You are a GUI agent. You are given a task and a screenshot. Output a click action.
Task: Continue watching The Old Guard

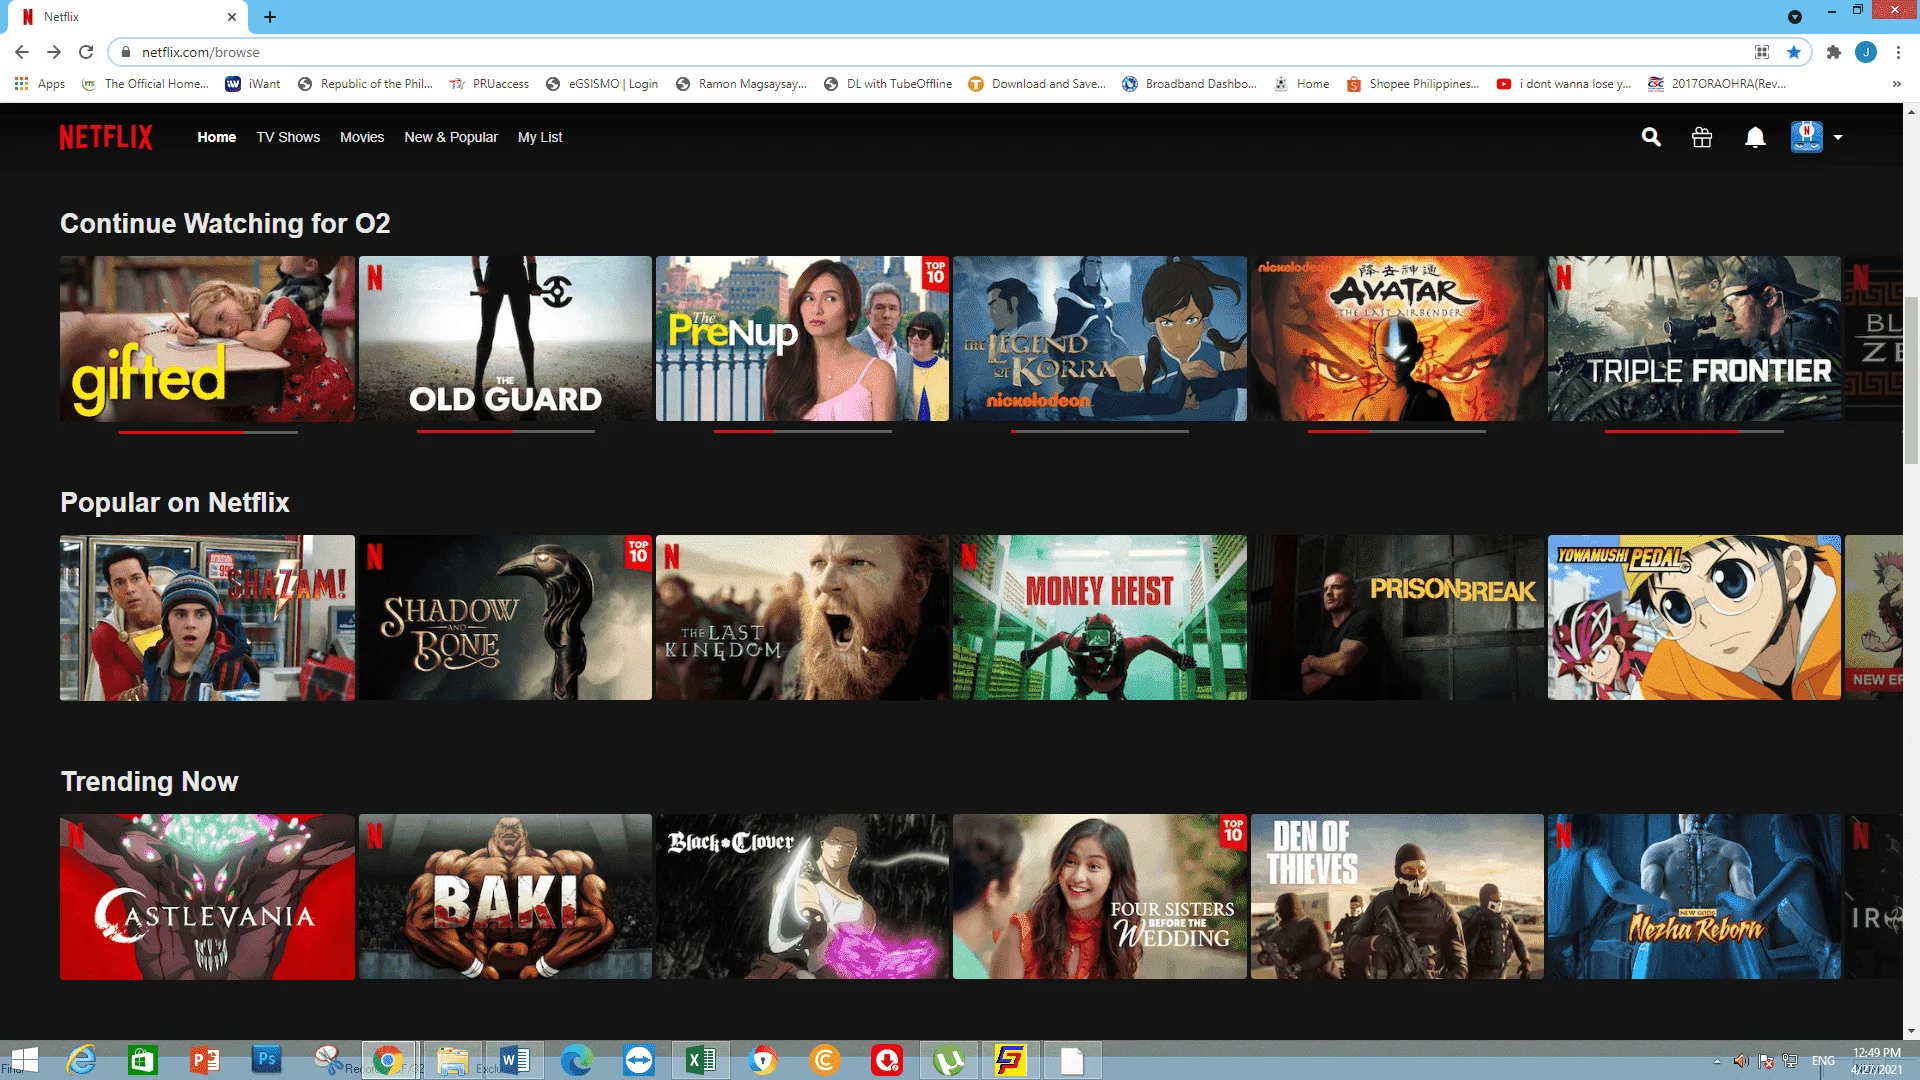[x=505, y=338]
